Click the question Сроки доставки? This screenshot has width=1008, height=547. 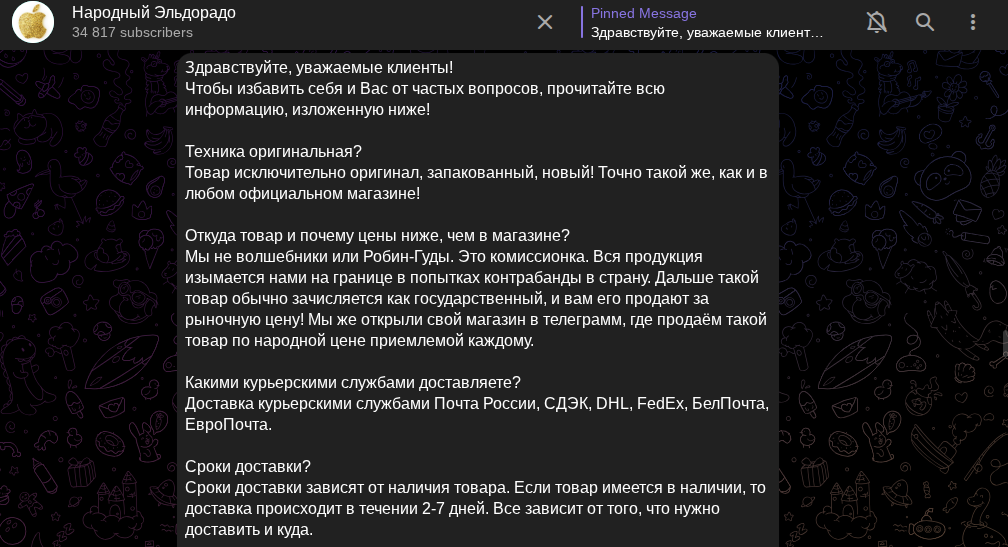[248, 466]
